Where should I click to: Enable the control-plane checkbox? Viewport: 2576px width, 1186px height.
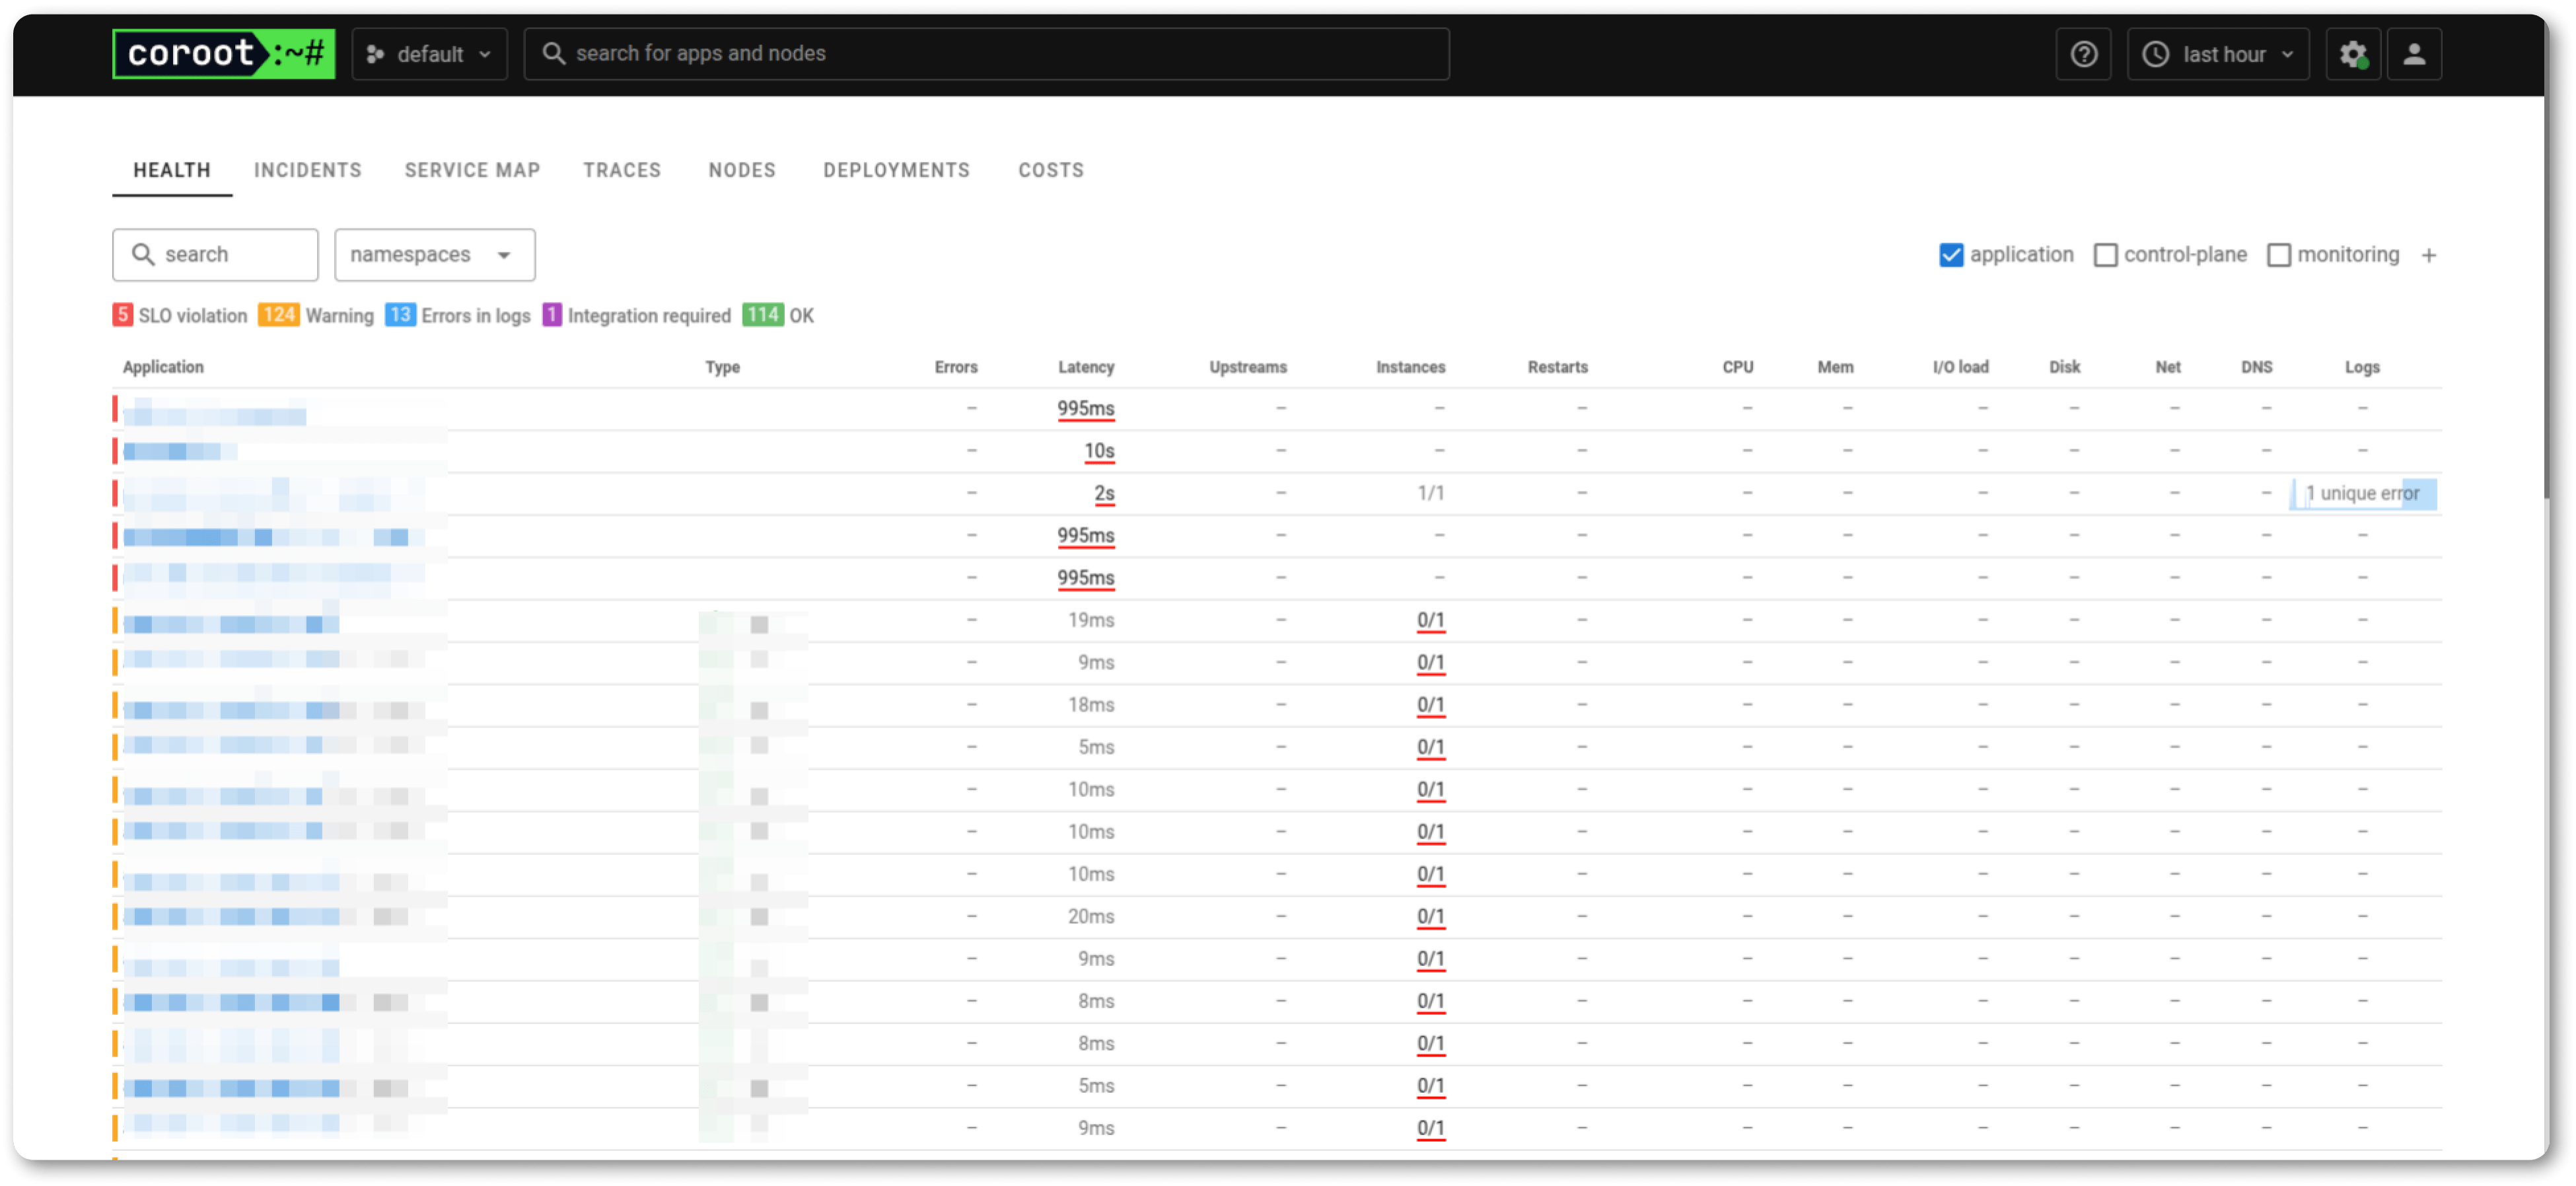2105,255
